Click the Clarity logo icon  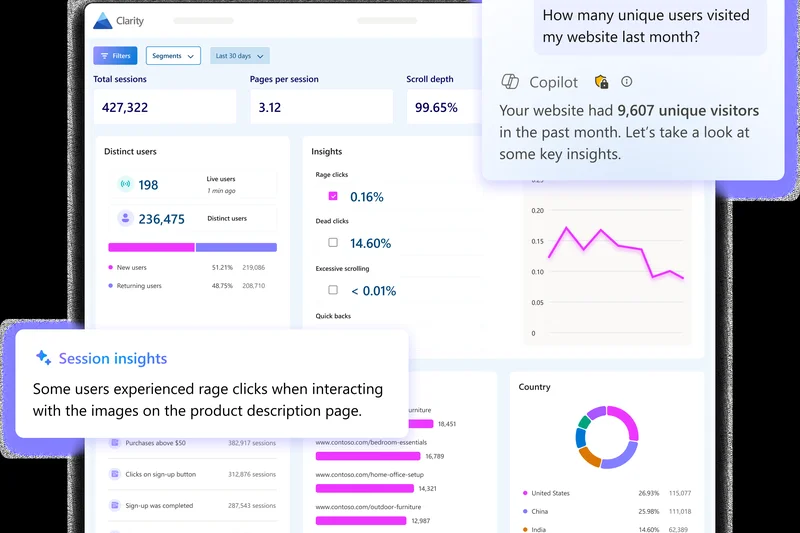(x=104, y=20)
